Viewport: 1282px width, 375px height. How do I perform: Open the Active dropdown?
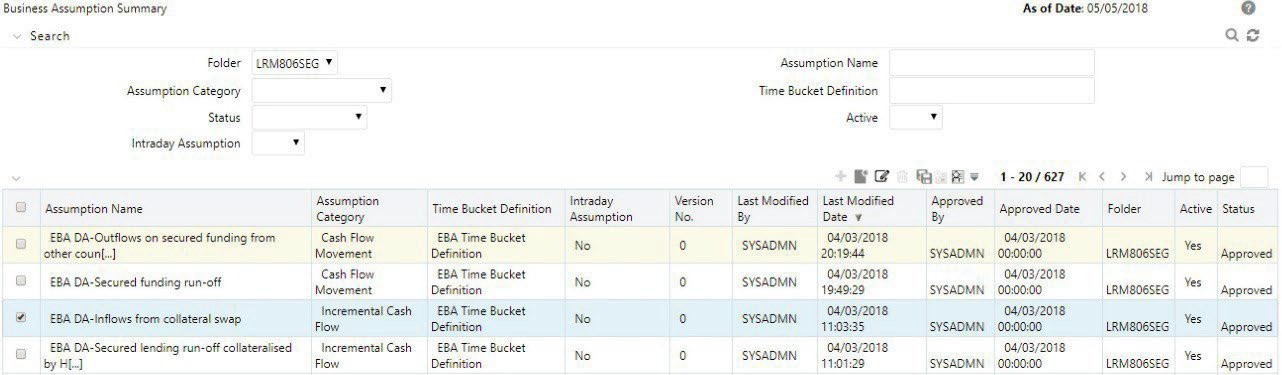point(916,117)
